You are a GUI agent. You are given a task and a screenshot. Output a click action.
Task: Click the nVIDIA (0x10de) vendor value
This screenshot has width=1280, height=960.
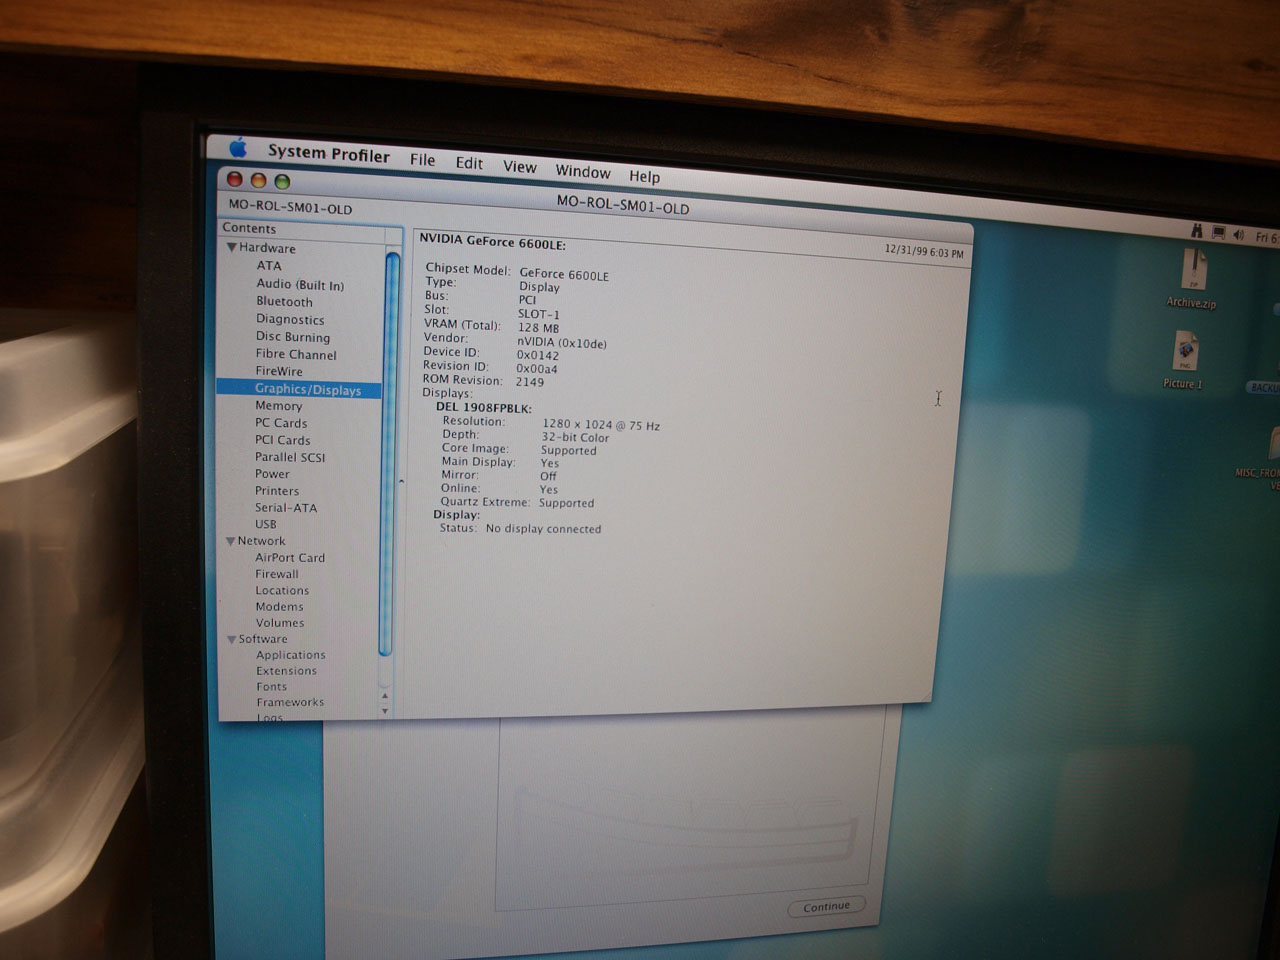pos(562,343)
